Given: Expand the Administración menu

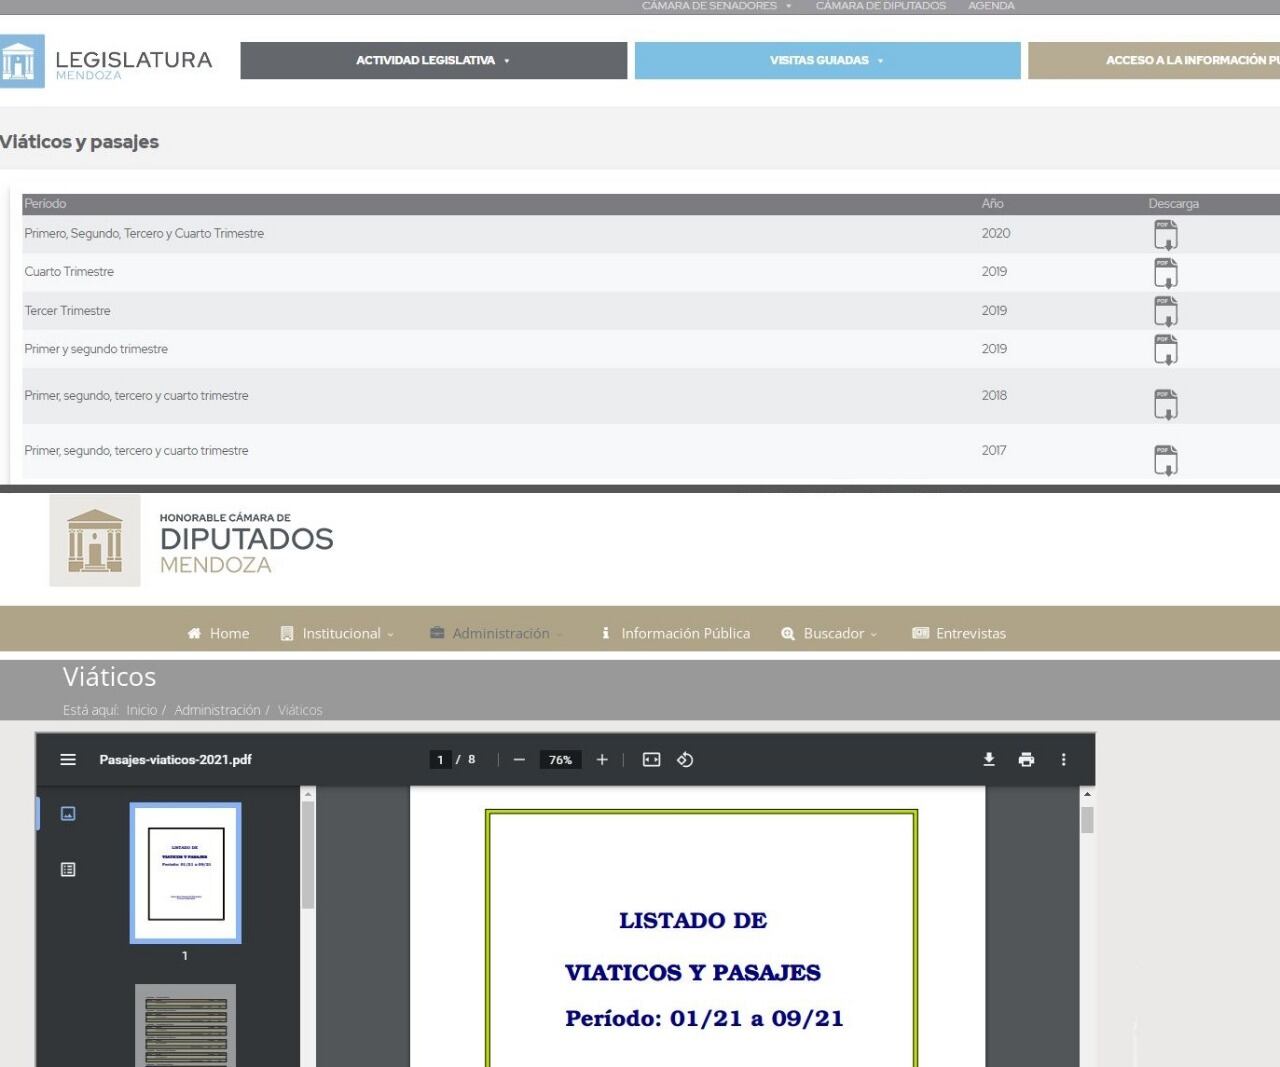Looking at the screenshot, I should pos(497,633).
